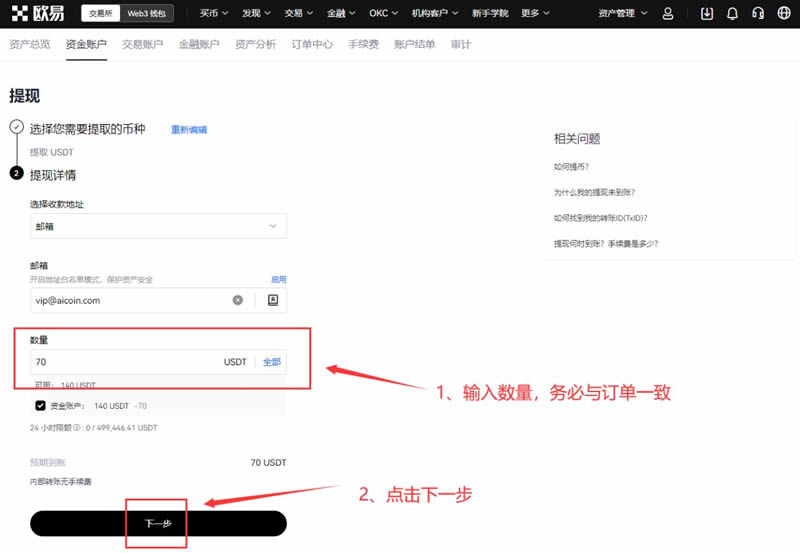Screen dimensions: 800x553
Task: Open the address book icon
Action: [272, 300]
